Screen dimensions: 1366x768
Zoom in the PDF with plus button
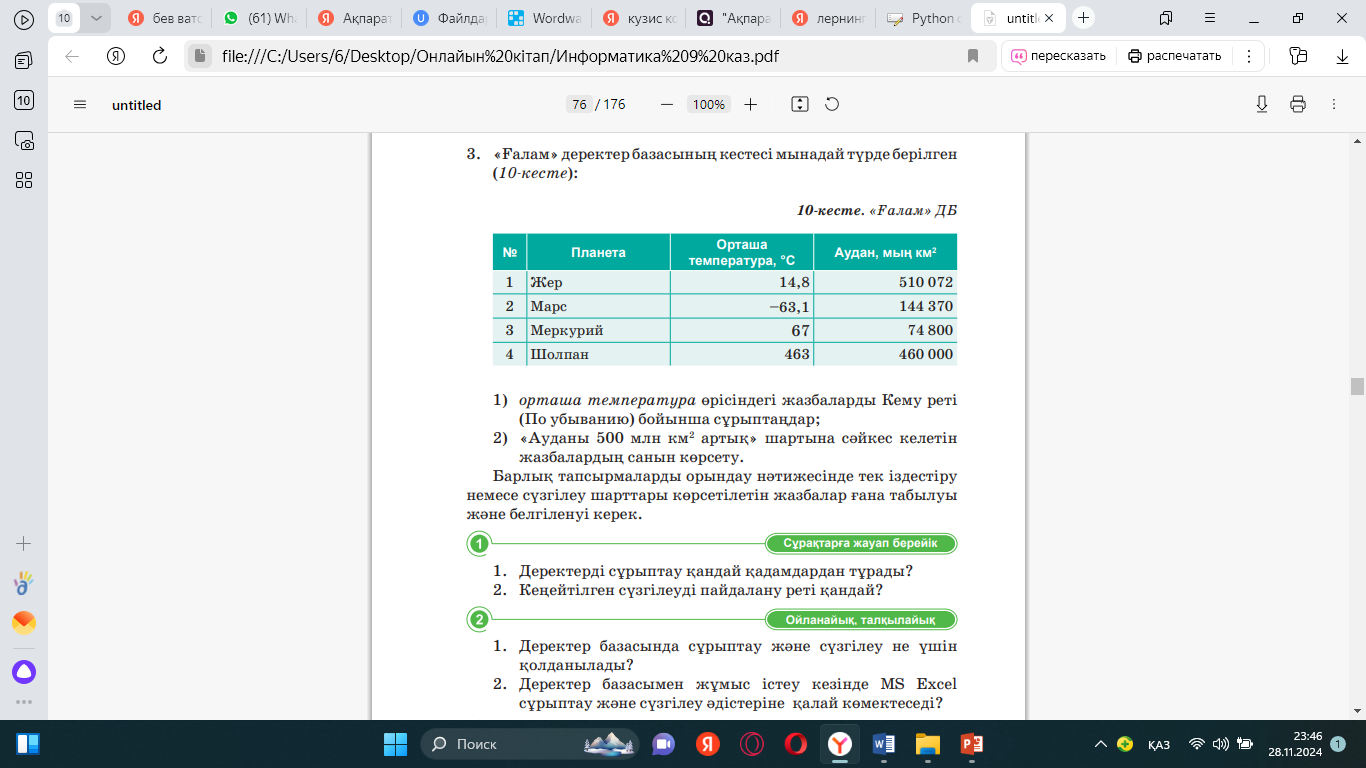coord(751,104)
